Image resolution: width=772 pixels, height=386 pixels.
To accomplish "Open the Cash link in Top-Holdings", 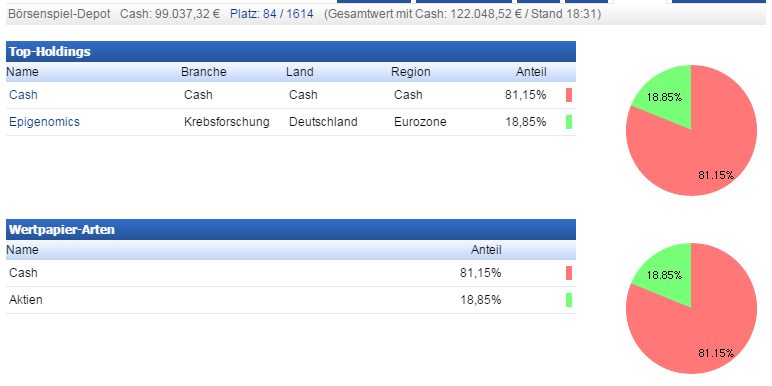I will click(x=23, y=95).
